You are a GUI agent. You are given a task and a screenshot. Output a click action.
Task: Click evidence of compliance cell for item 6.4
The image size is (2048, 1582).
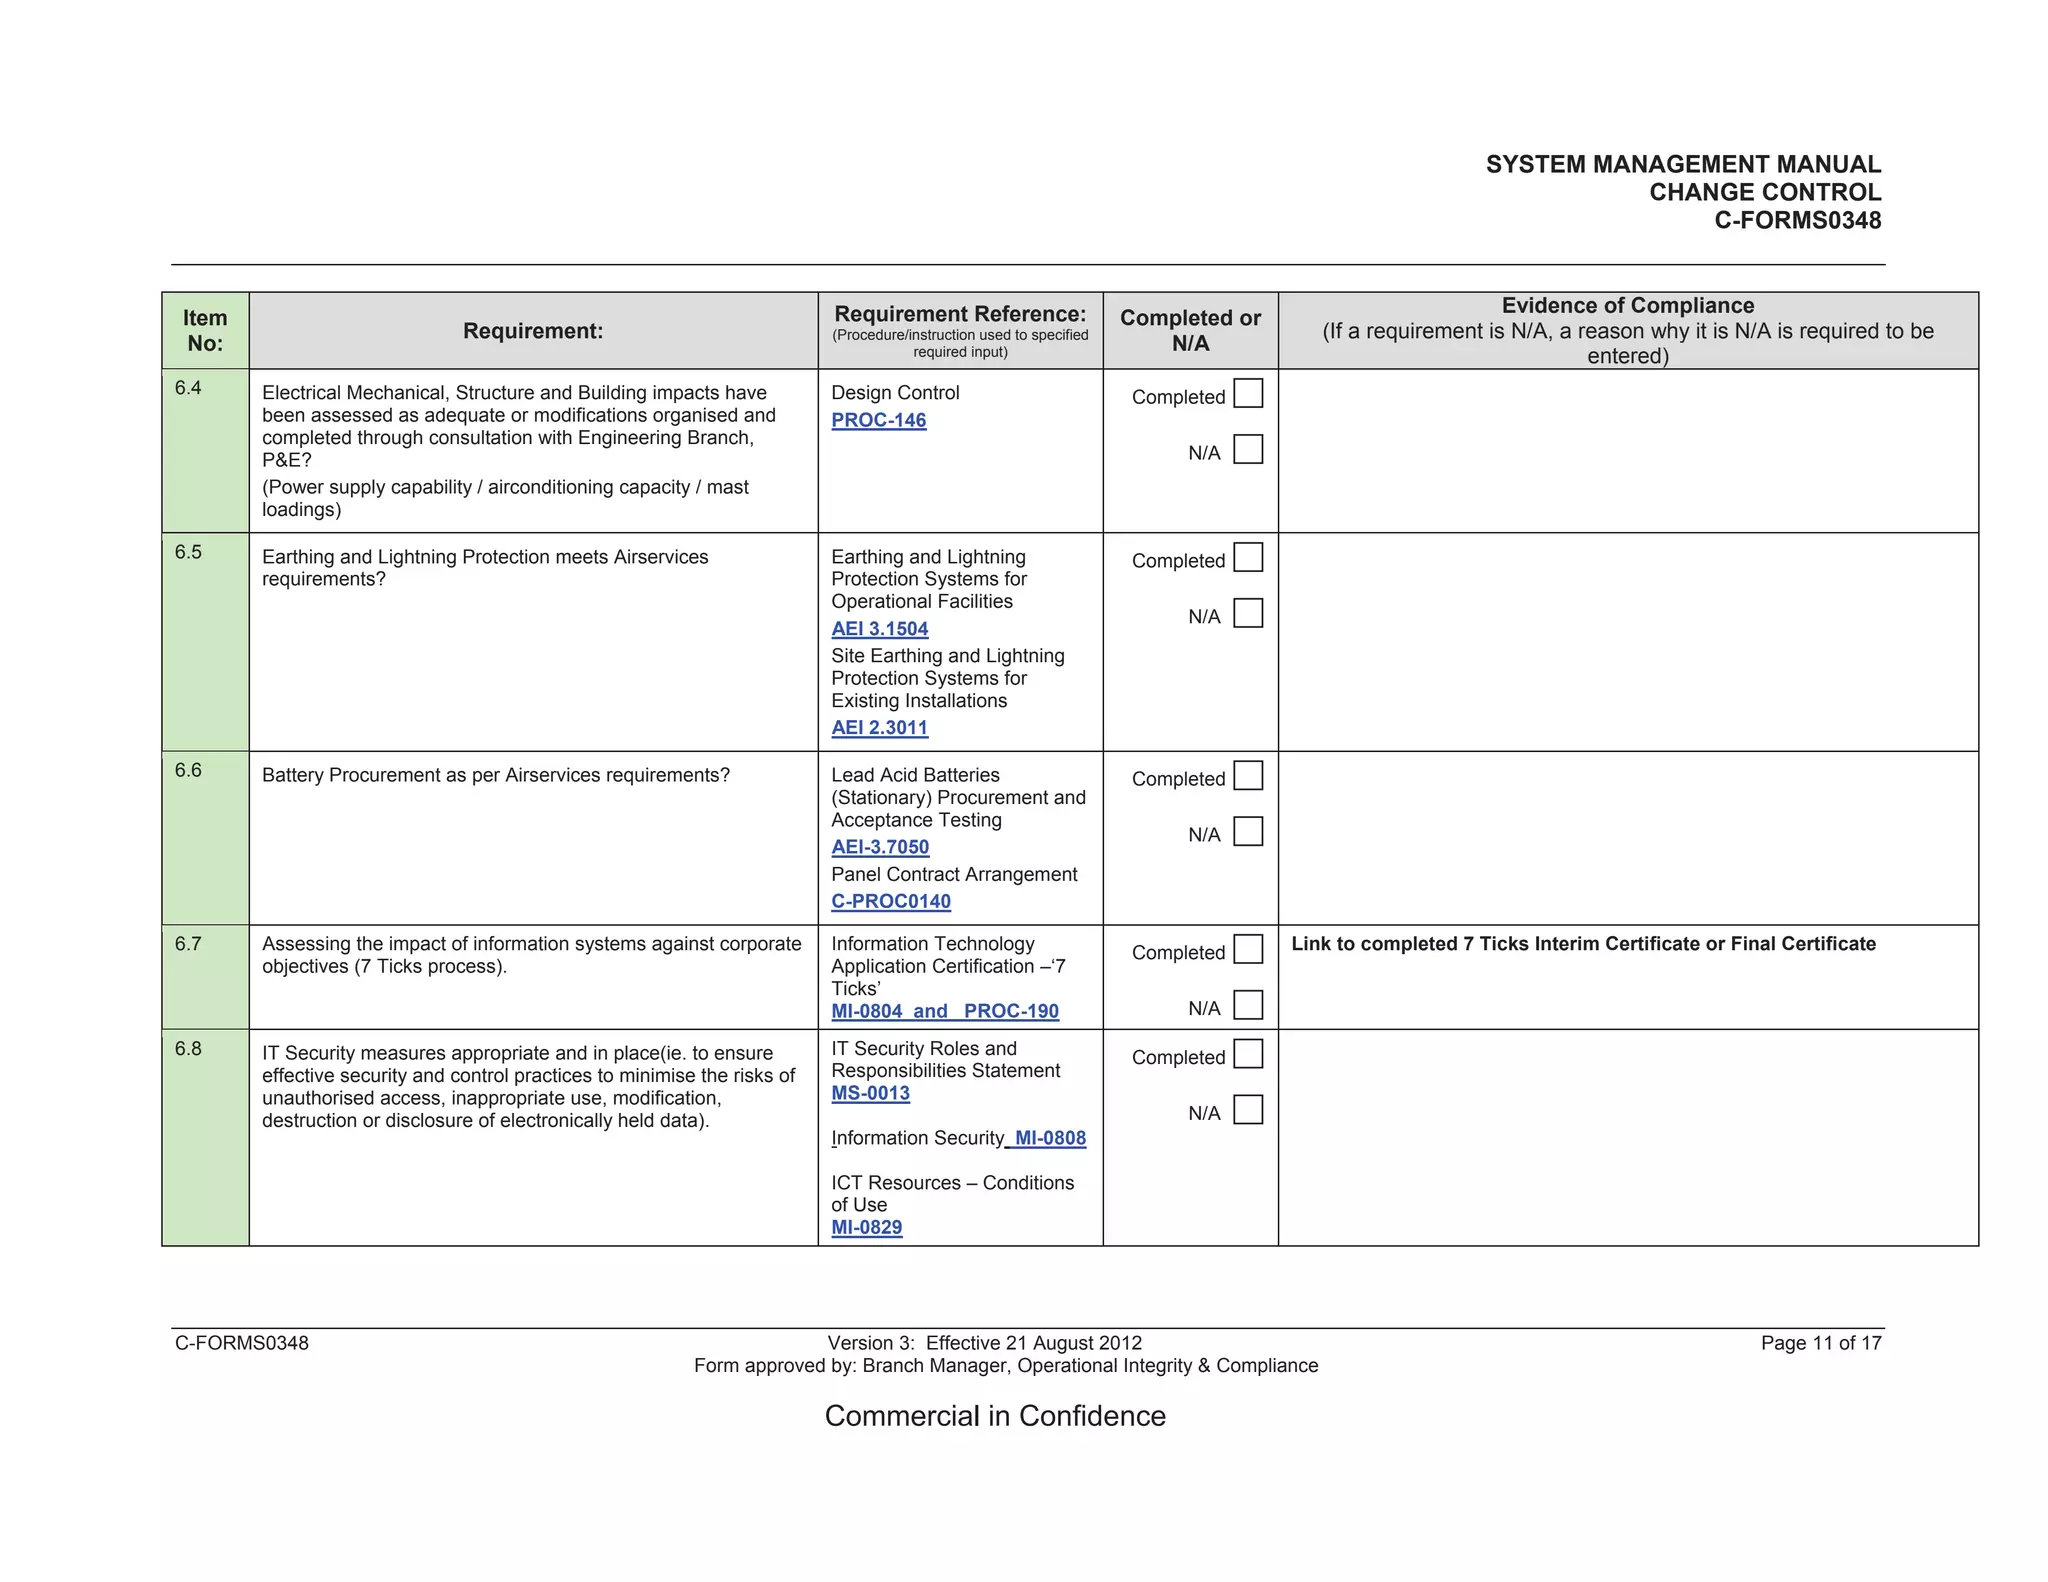tap(1627, 451)
